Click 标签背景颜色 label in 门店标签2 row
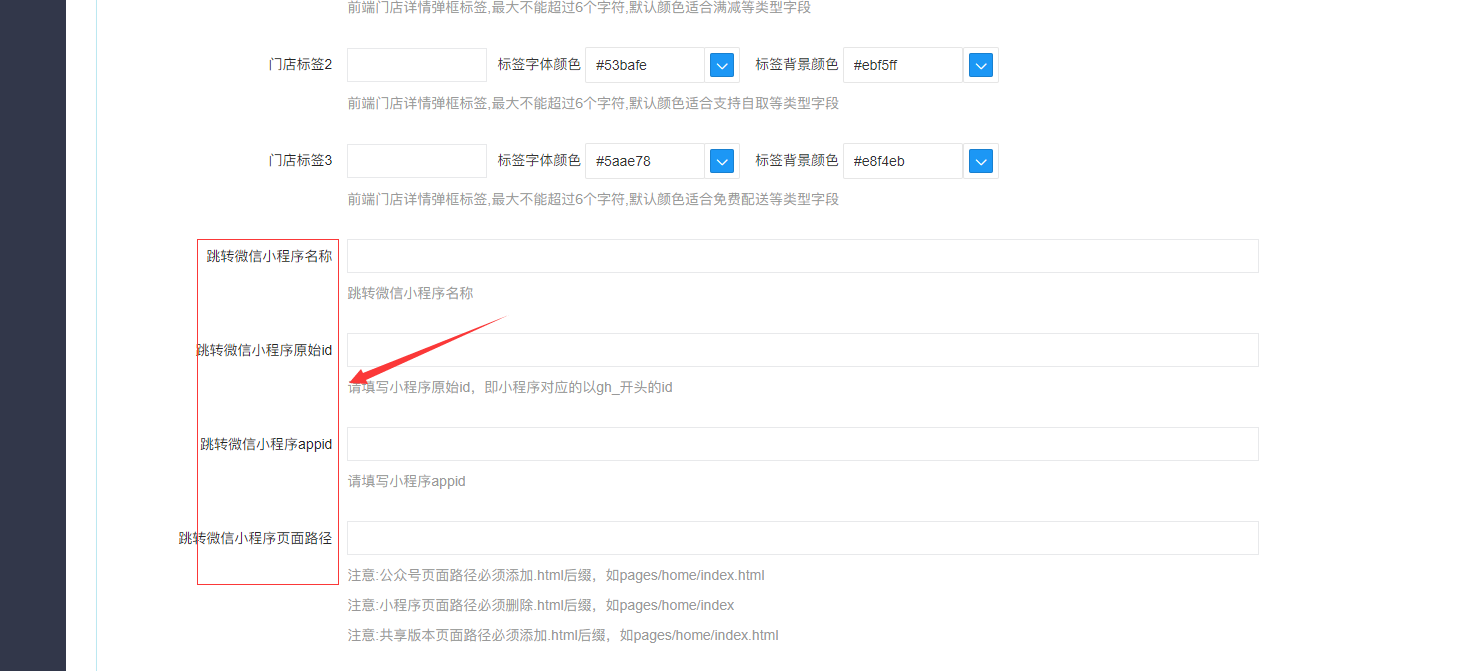 [797, 64]
